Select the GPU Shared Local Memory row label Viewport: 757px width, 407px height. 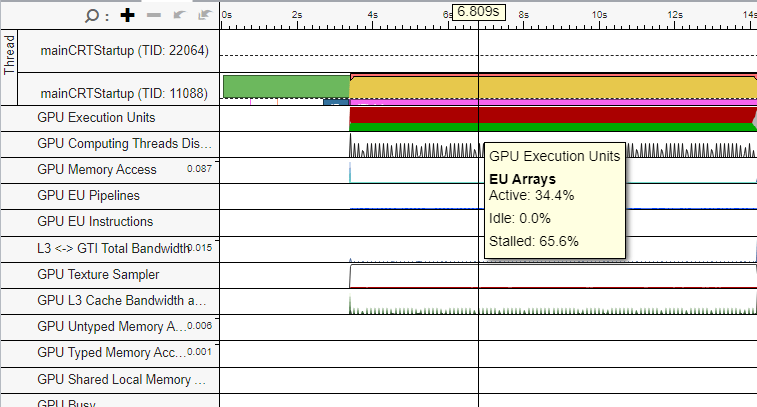pos(122,379)
